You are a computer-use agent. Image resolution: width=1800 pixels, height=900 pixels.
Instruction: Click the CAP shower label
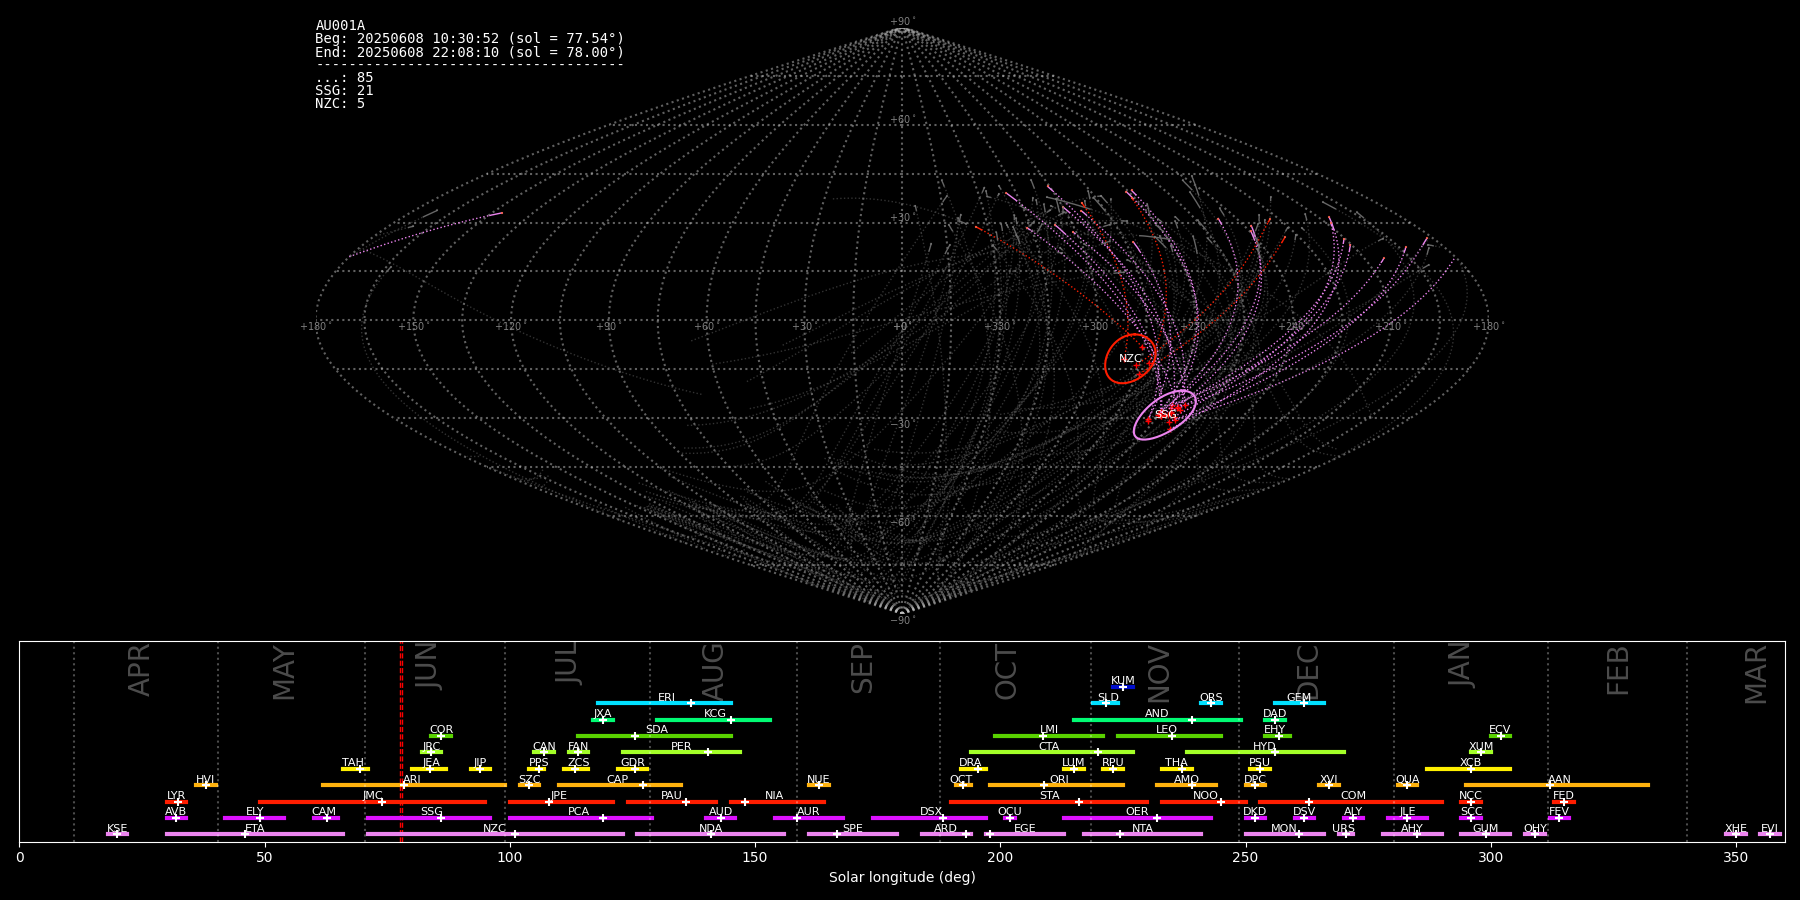pos(617,780)
